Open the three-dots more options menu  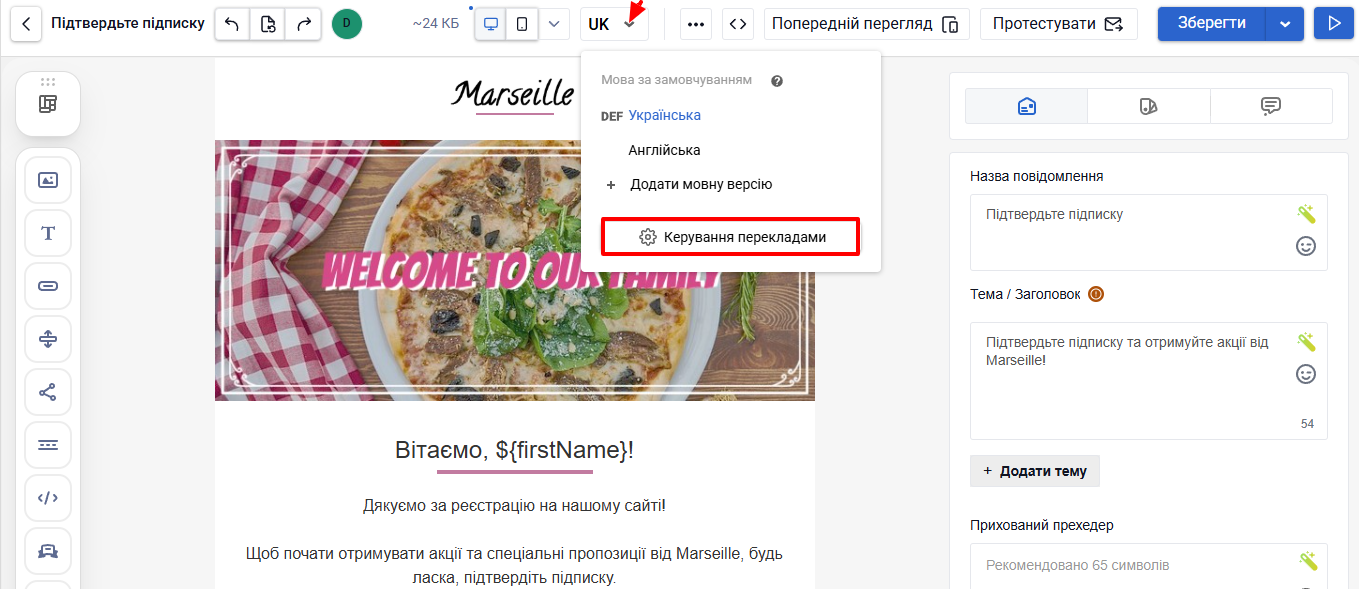(x=696, y=23)
